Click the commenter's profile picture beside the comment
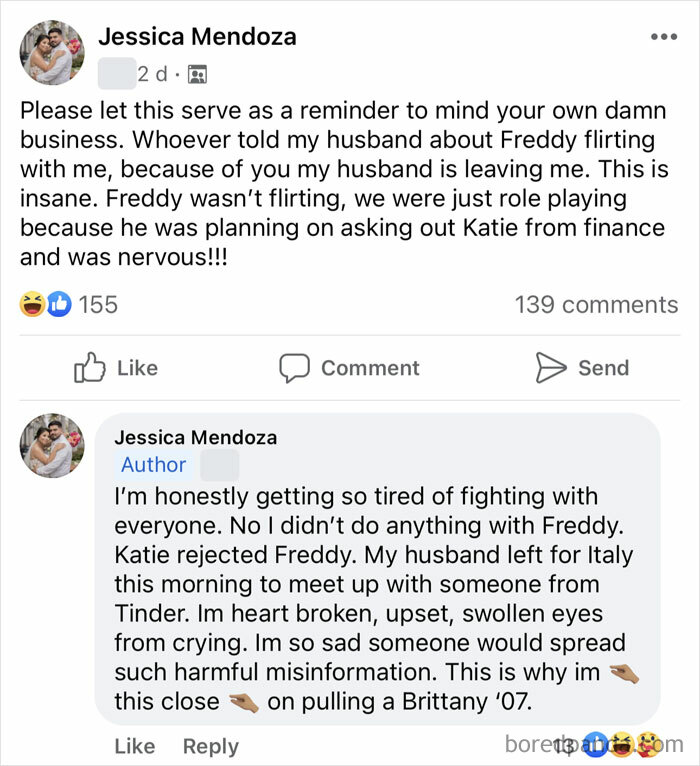Image resolution: width=700 pixels, height=766 pixels. [x=52, y=445]
